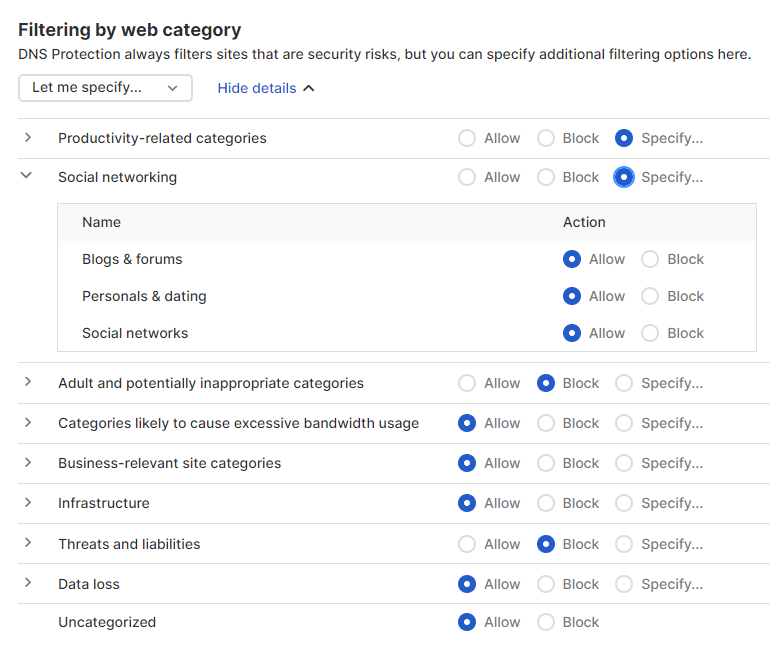Open the 'Let me specify...' dropdown
This screenshot has width=770, height=651.
105,88
